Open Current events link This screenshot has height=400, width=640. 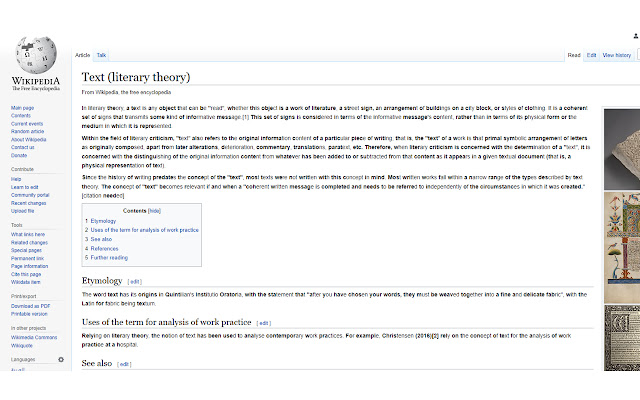point(27,124)
